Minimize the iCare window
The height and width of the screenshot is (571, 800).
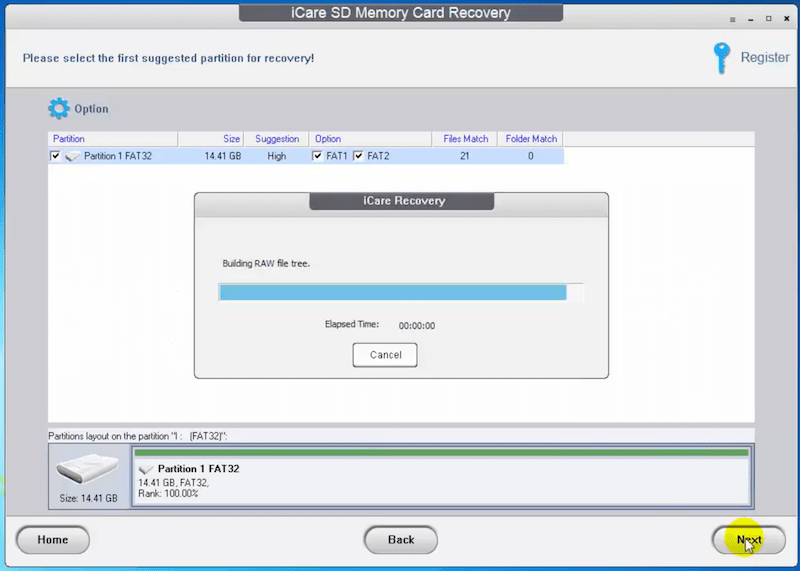click(x=751, y=19)
